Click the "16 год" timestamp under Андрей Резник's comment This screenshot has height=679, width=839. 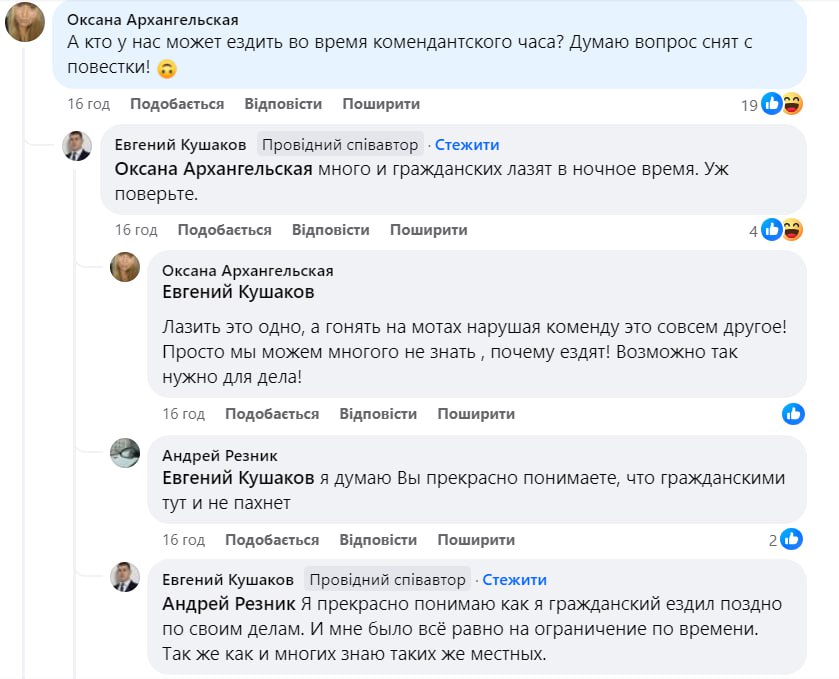[183, 540]
